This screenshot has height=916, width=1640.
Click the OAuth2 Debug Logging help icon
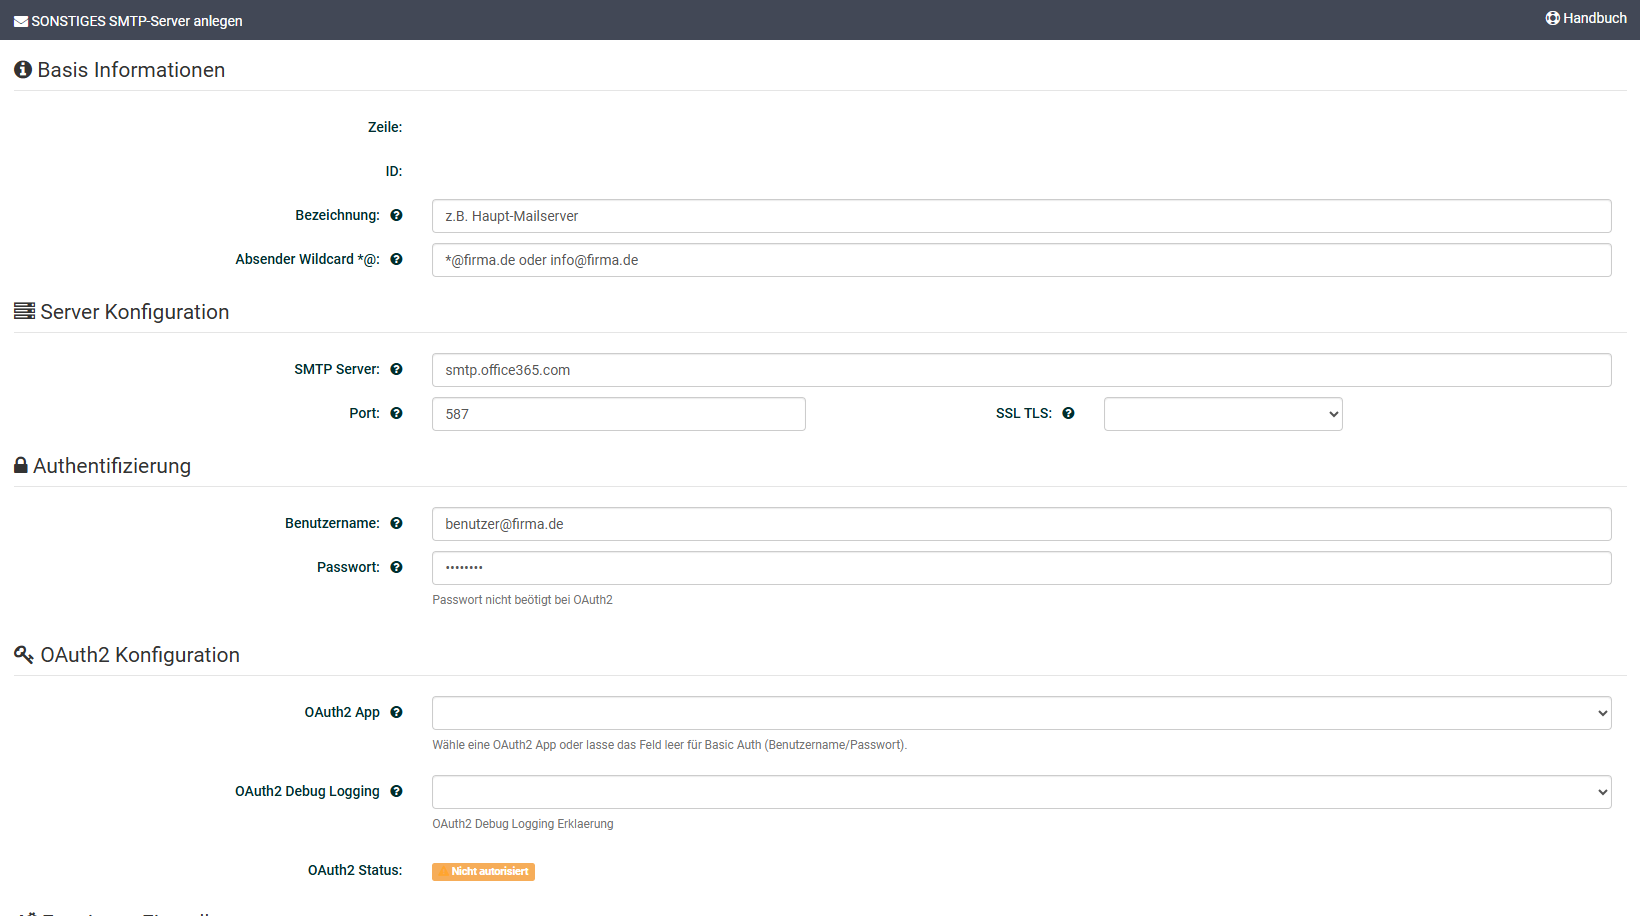pos(396,791)
